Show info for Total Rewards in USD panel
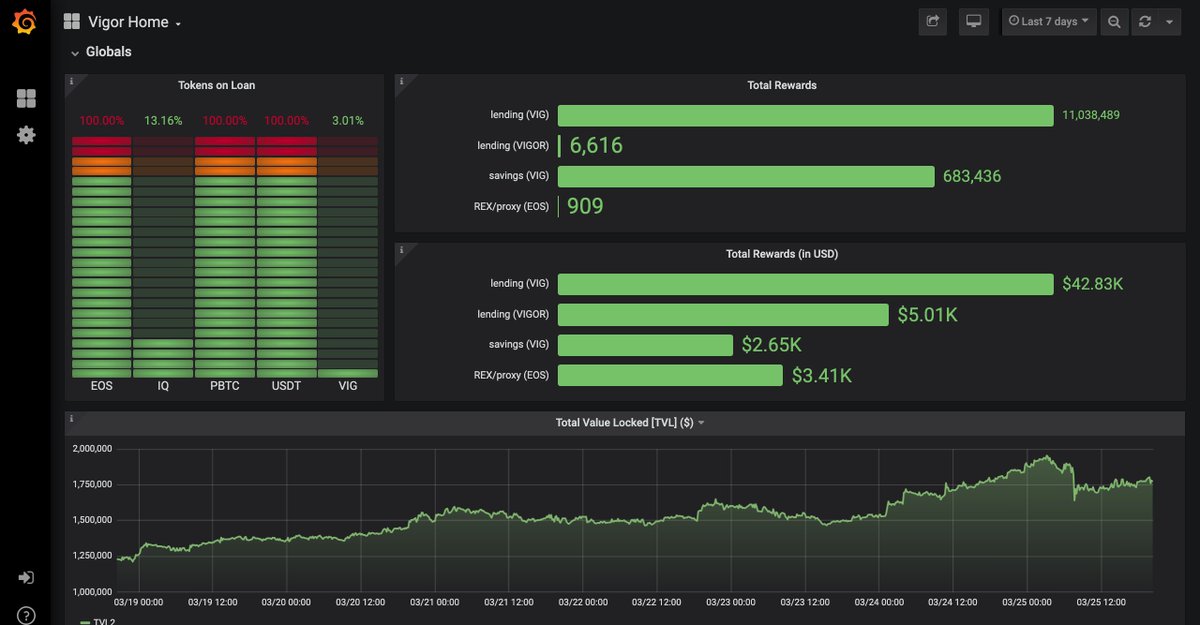Image resolution: width=1200 pixels, height=625 pixels. pyautogui.click(x=400, y=249)
